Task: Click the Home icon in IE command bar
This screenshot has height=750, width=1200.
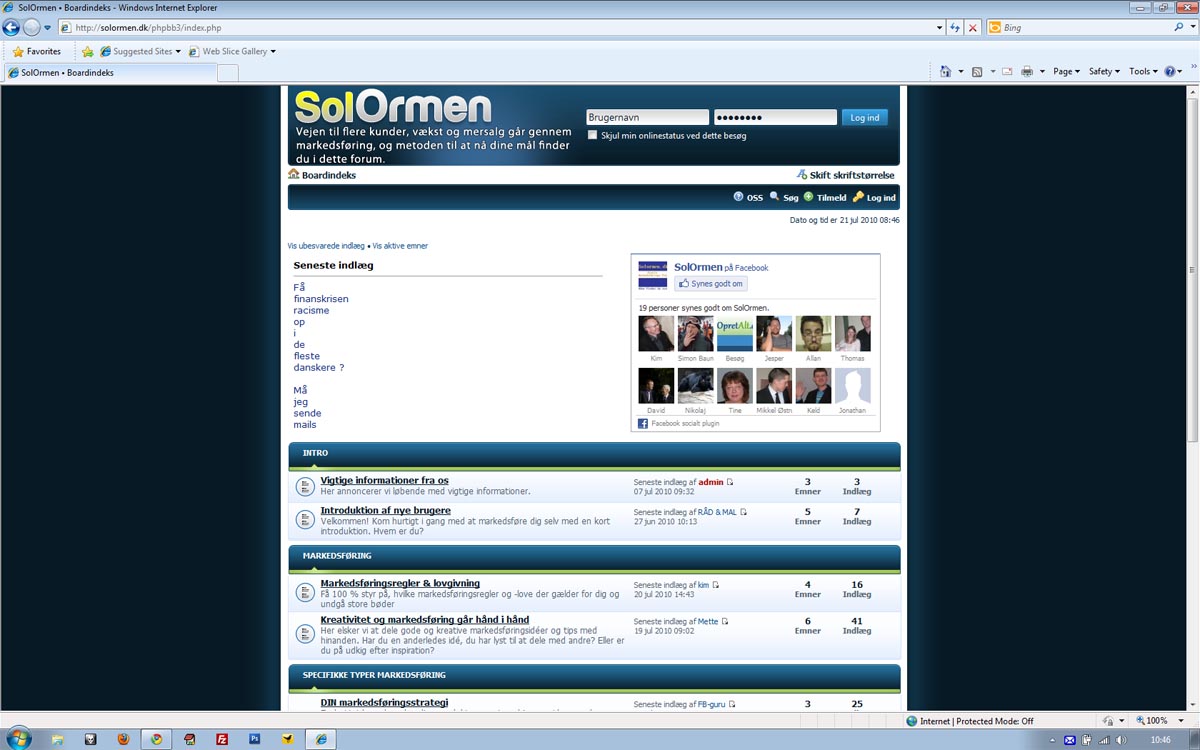Action: (945, 72)
